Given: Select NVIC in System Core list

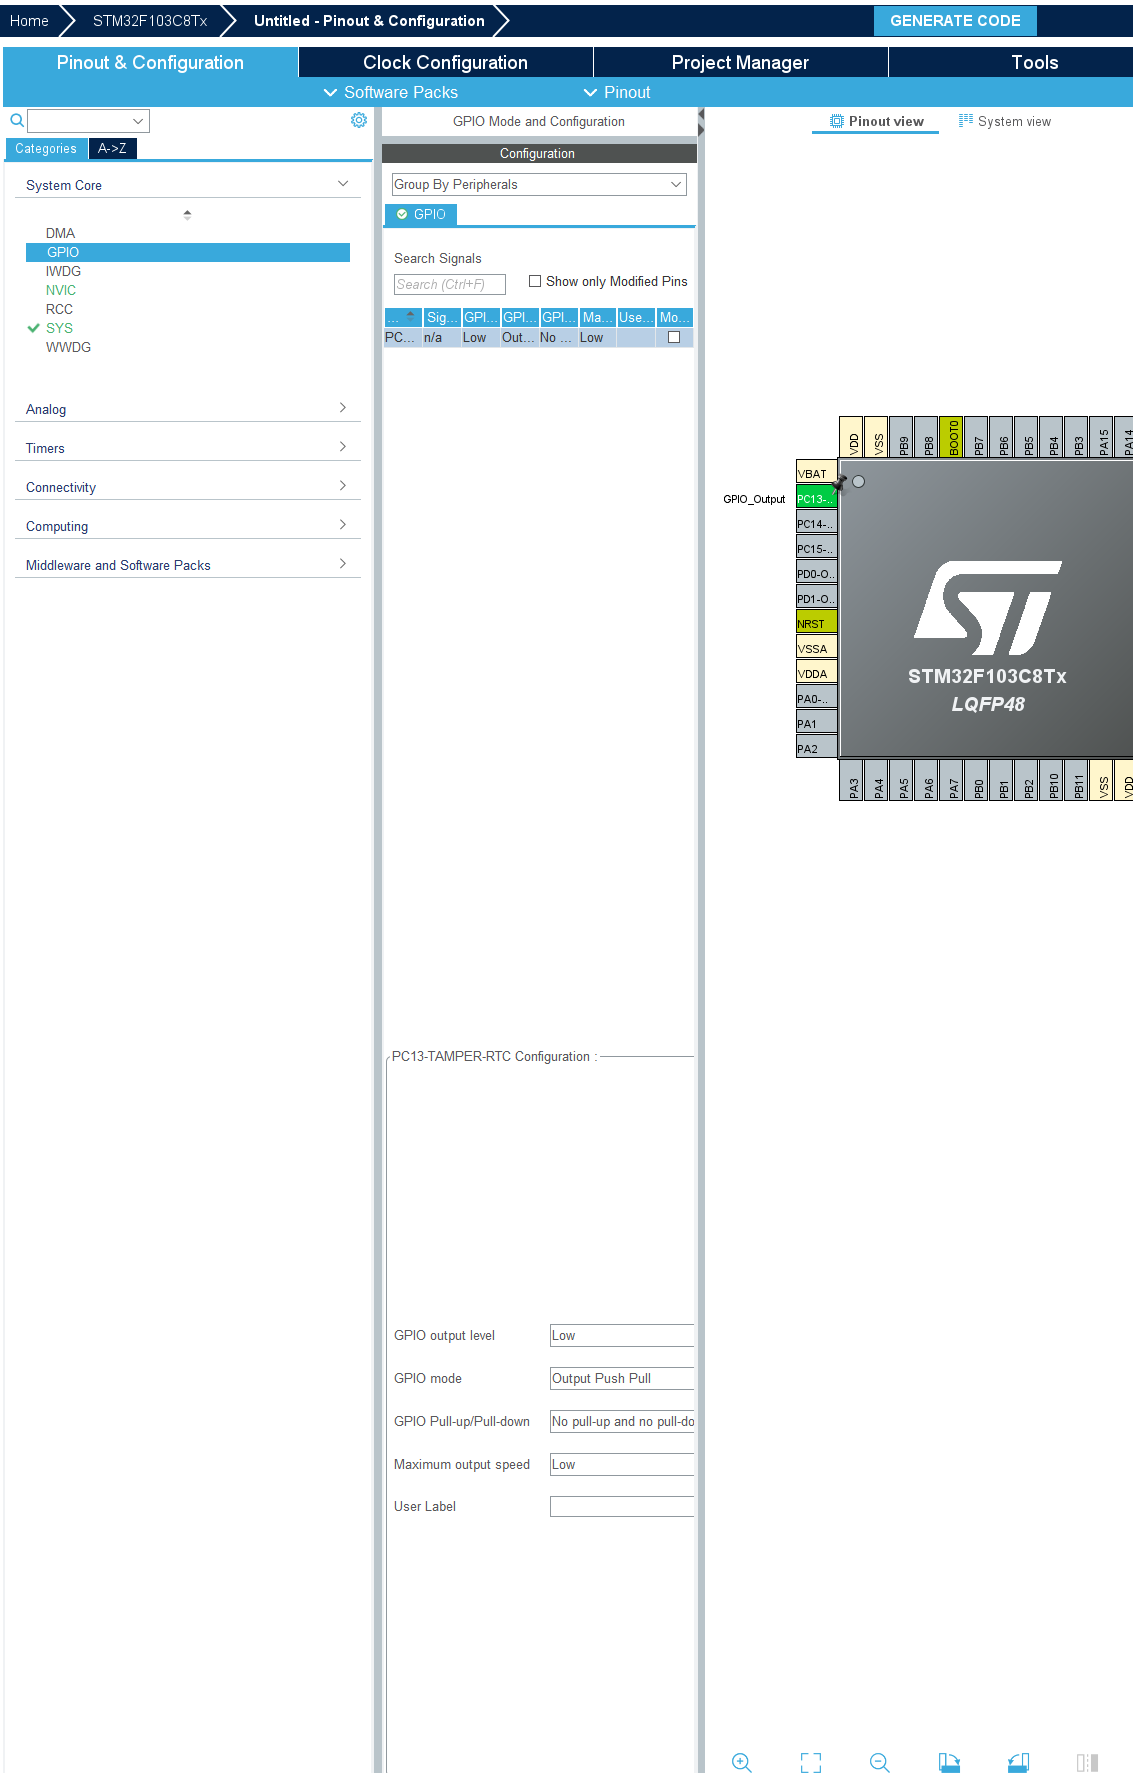Looking at the screenshot, I should coord(61,290).
